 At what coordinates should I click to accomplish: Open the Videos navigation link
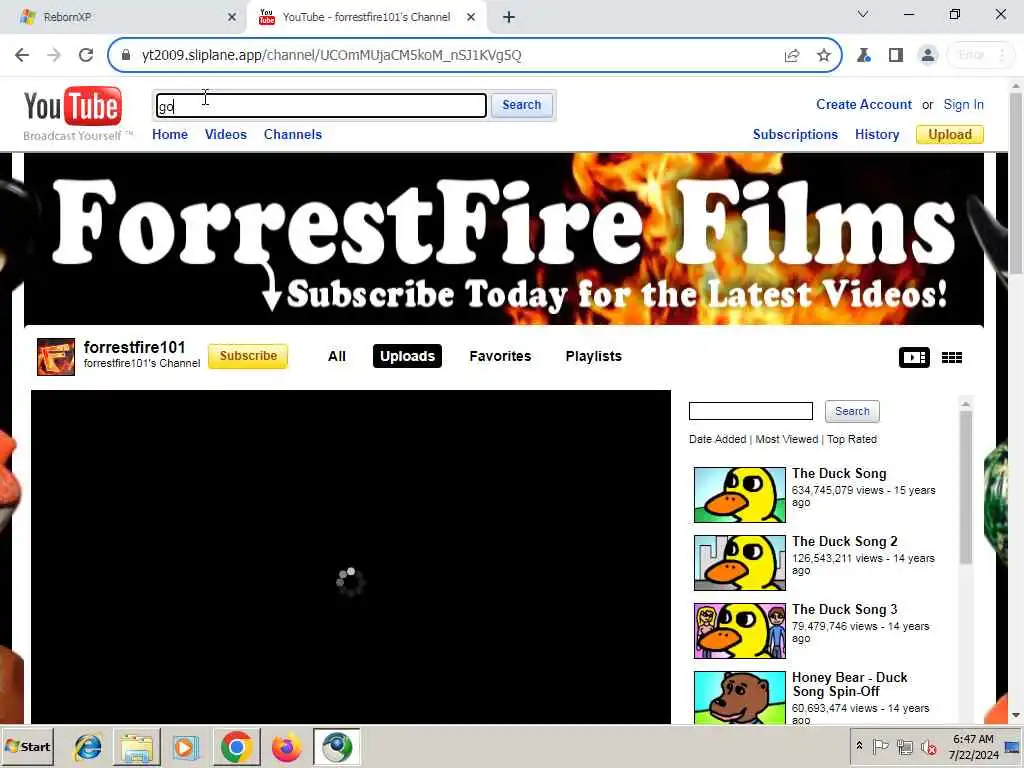pos(225,134)
